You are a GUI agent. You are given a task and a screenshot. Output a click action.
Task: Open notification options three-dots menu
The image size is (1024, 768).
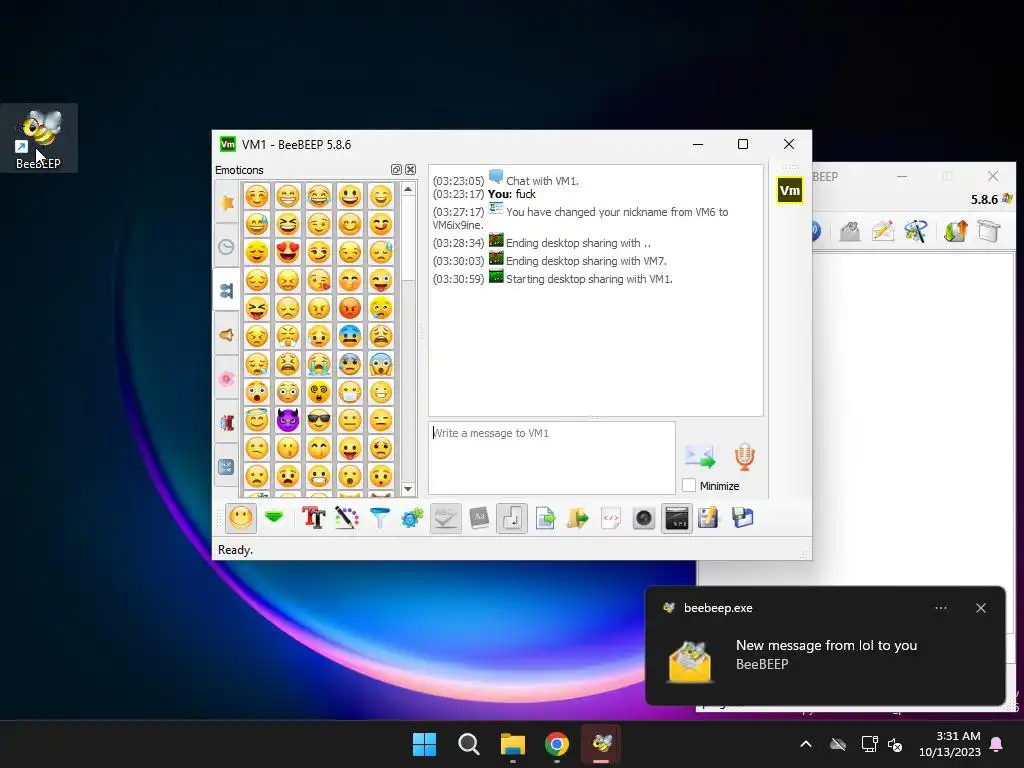941,608
